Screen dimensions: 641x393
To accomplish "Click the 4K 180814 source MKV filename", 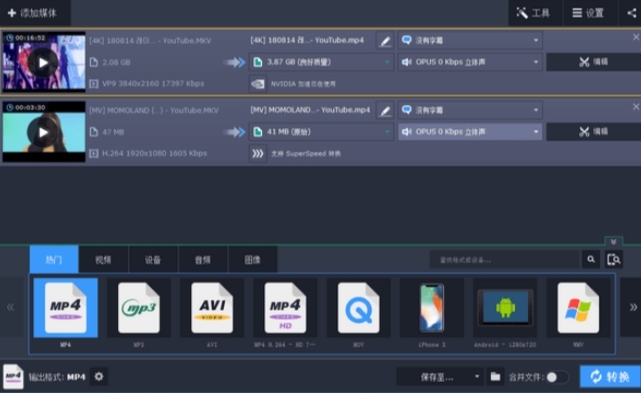I will [150, 40].
